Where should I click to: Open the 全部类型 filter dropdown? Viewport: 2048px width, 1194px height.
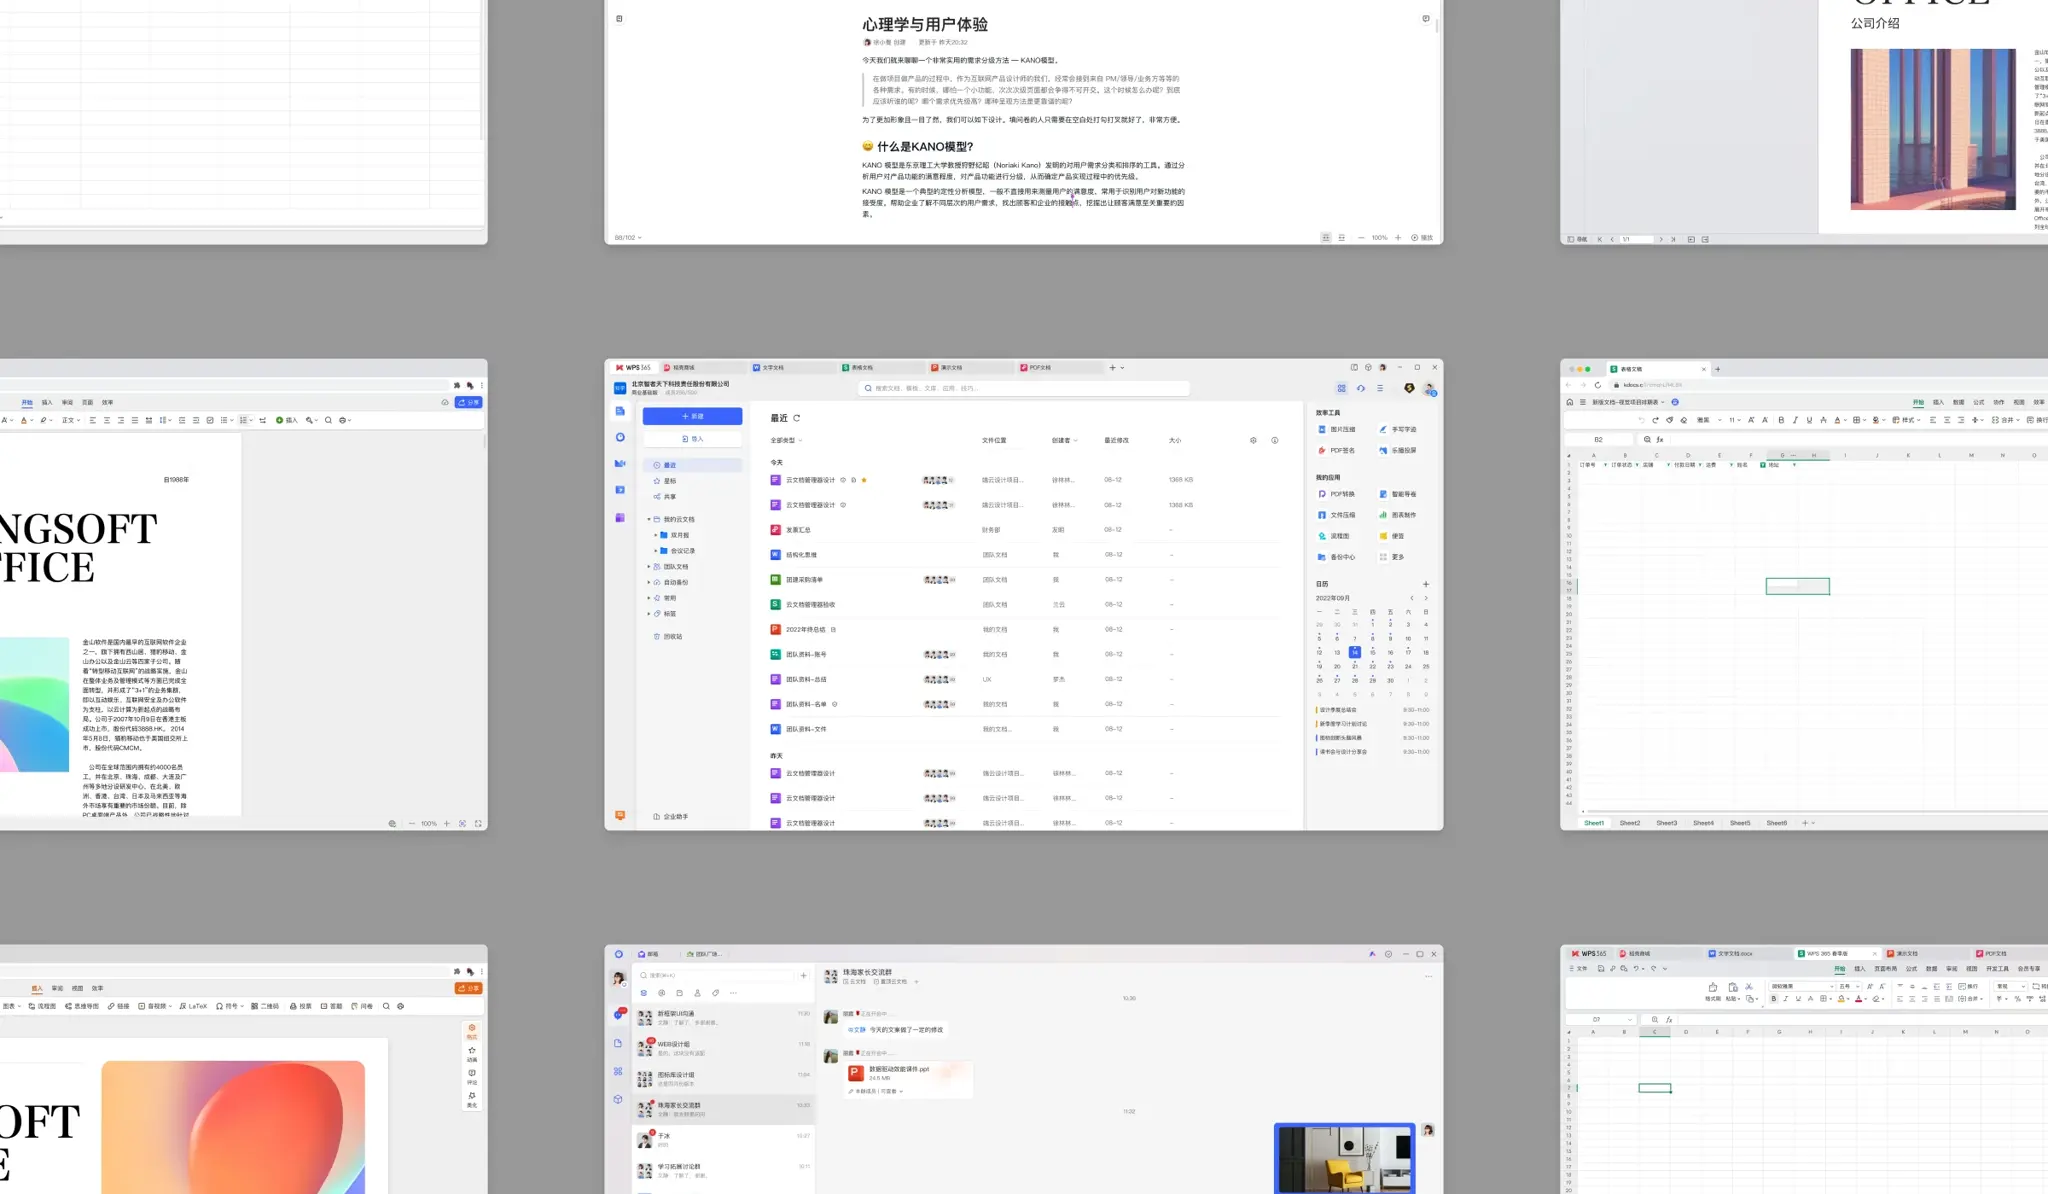pyautogui.click(x=786, y=440)
